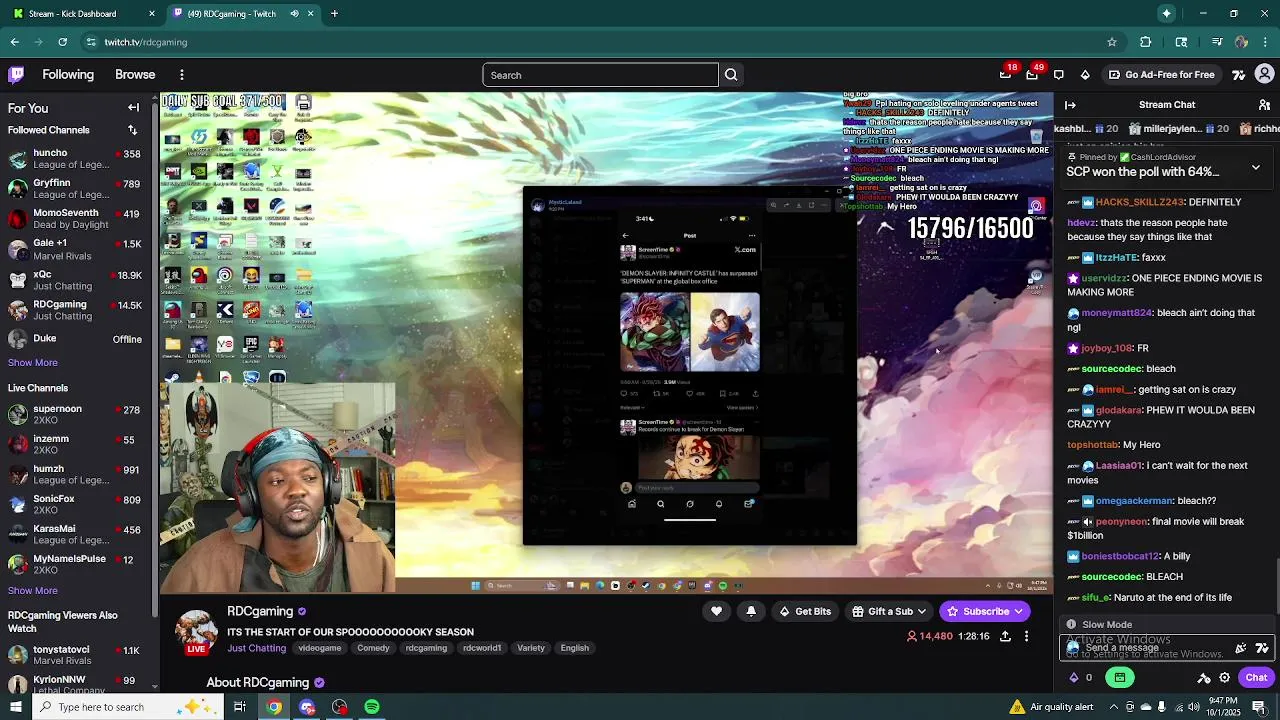The height and width of the screenshot is (720, 1280).
Task: Open the chat community users icon
Action: pyautogui.click(x=1265, y=105)
